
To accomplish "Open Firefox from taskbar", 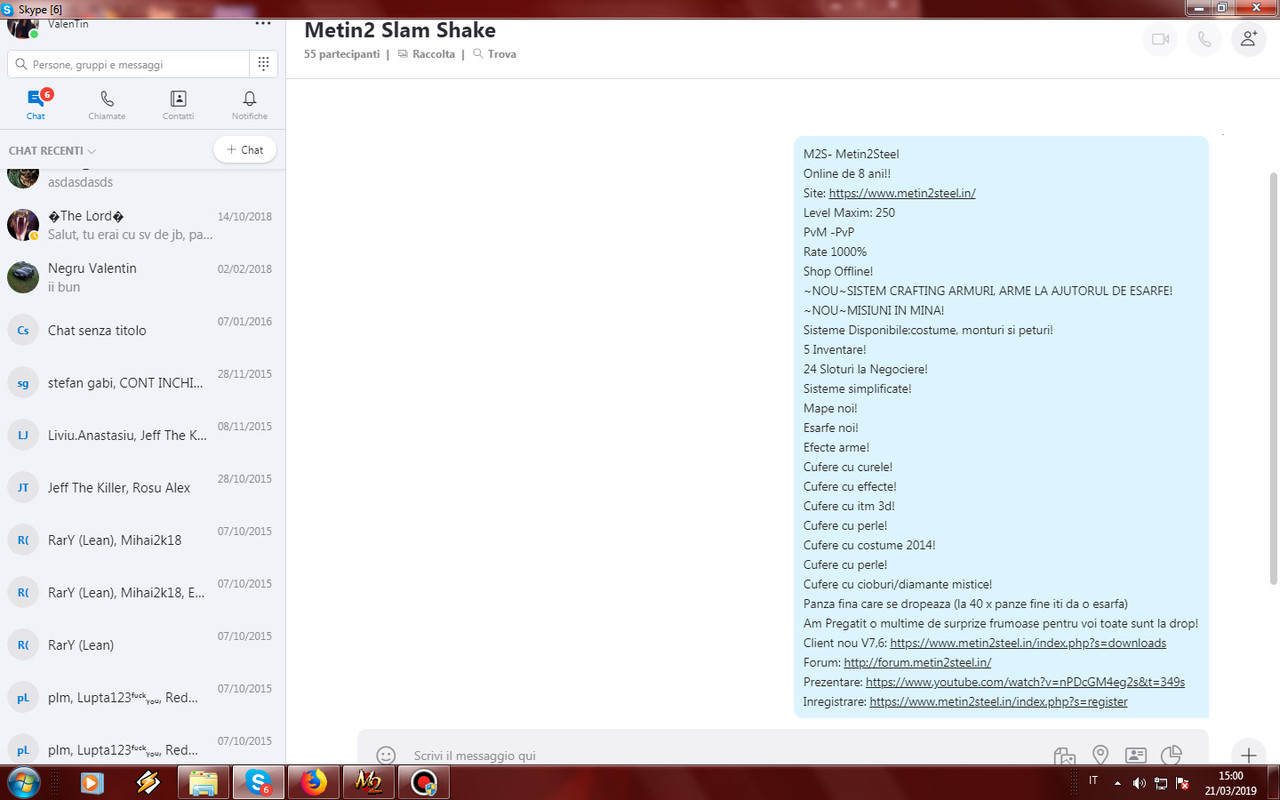I will click(314, 782).
